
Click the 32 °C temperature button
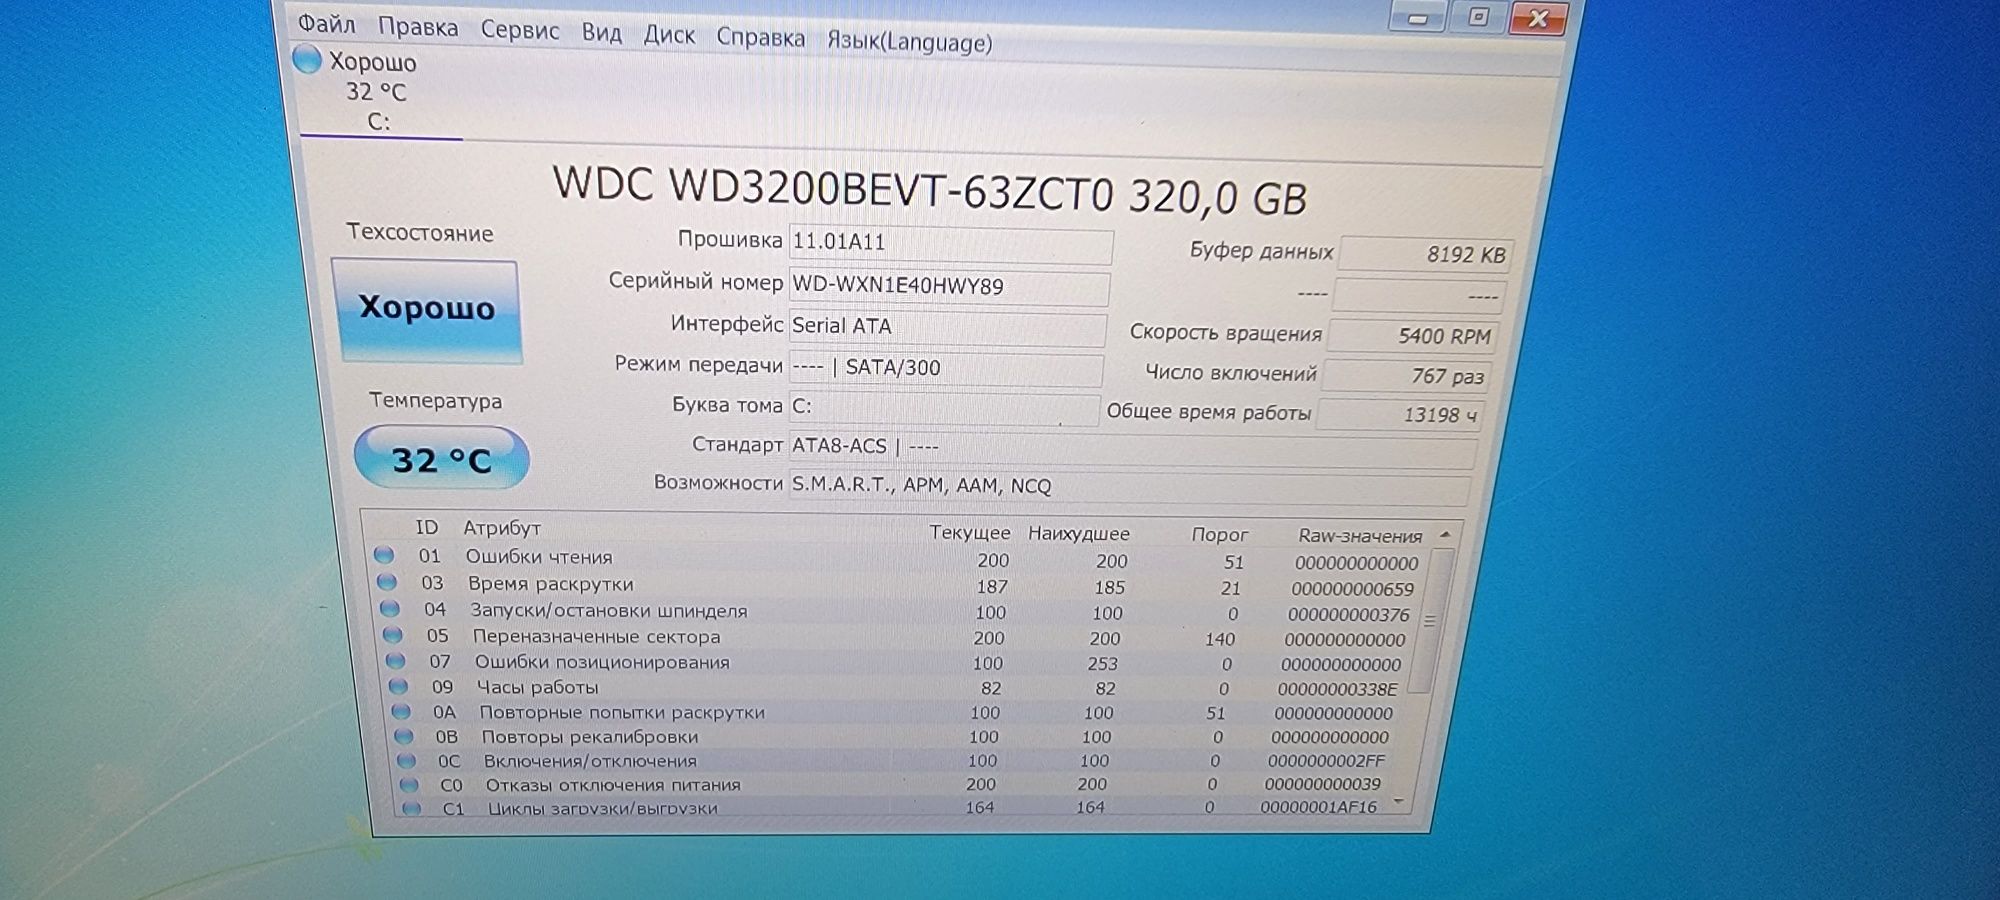click(x=441, y=458)
